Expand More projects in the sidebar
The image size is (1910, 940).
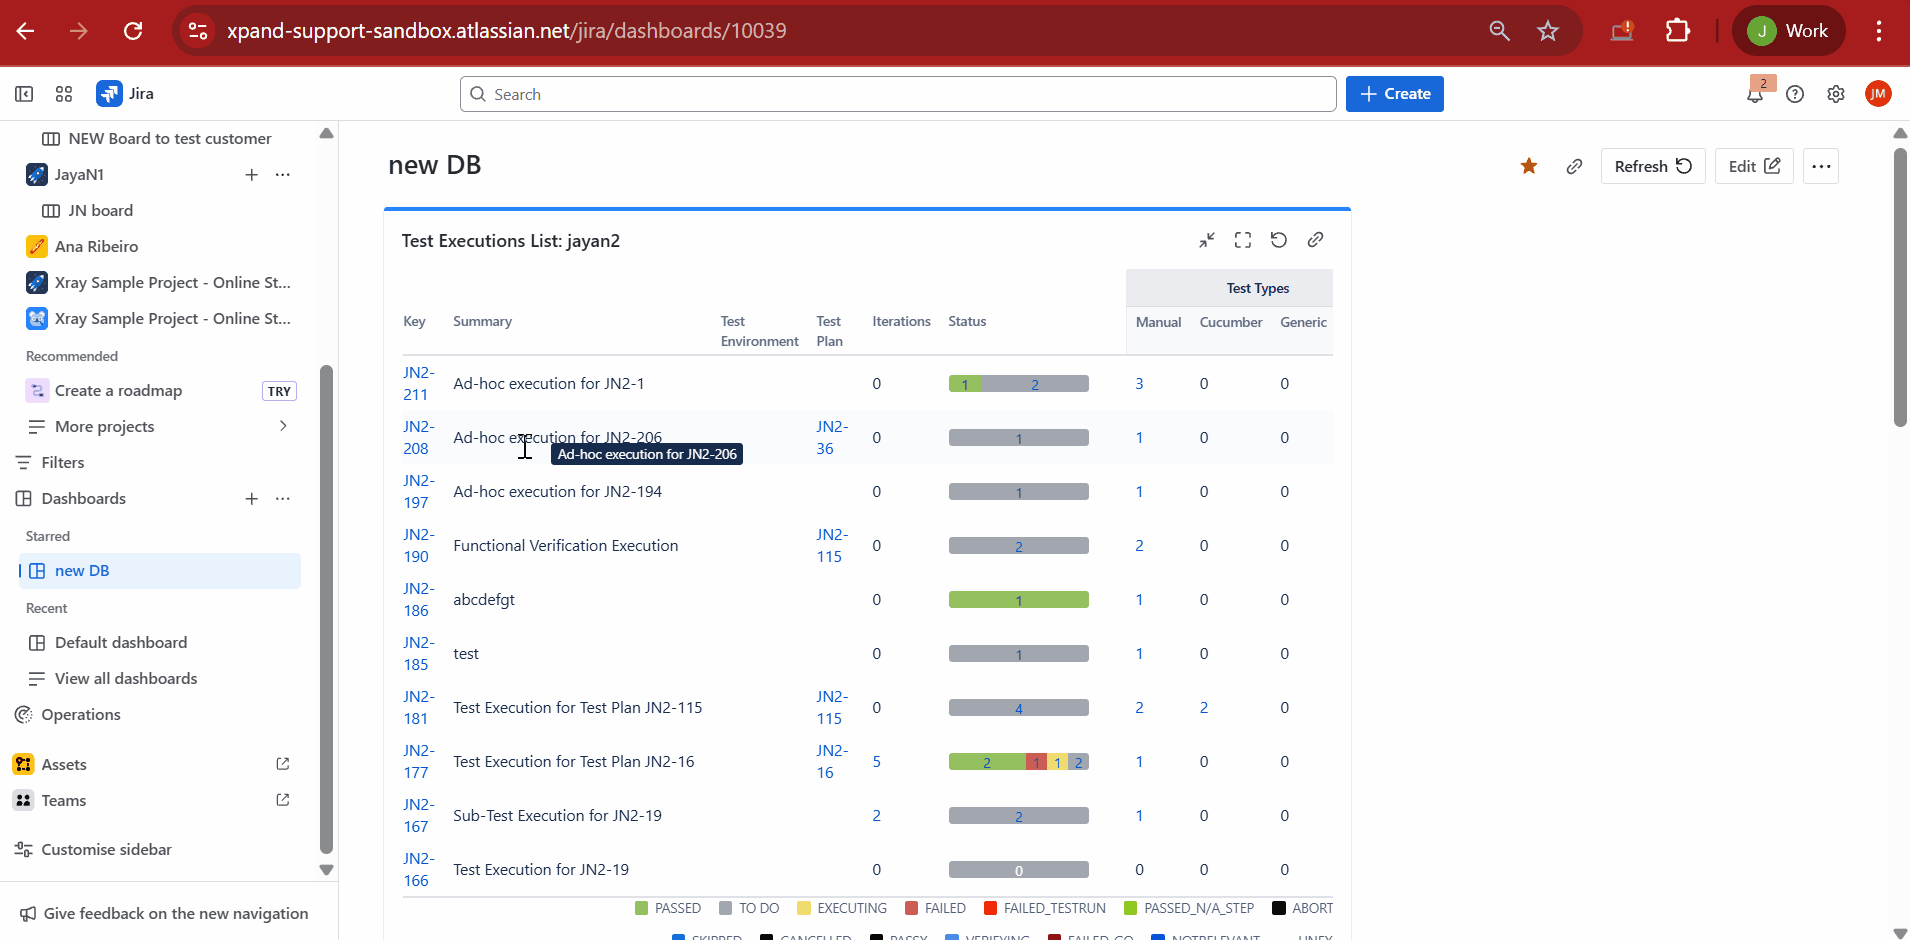(283, 426)
